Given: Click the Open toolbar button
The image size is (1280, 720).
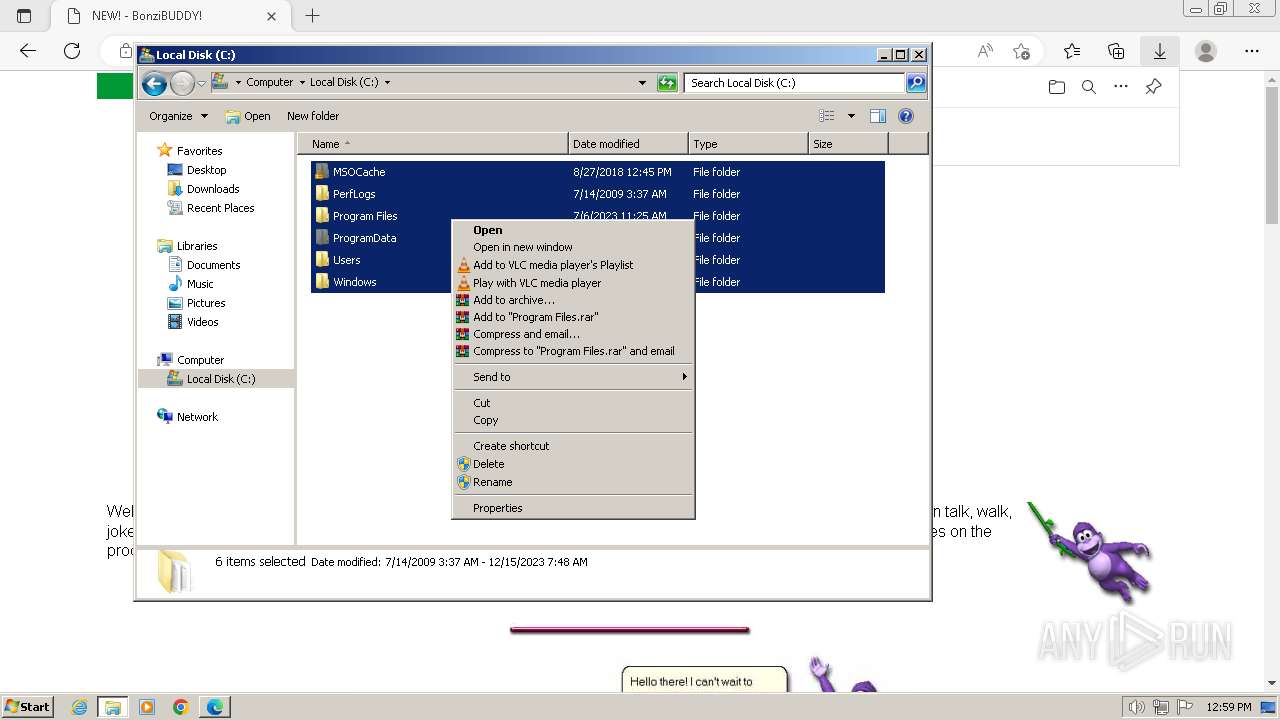Looking at the screenshot, I should pyautogui.click(x=248, y=116).
